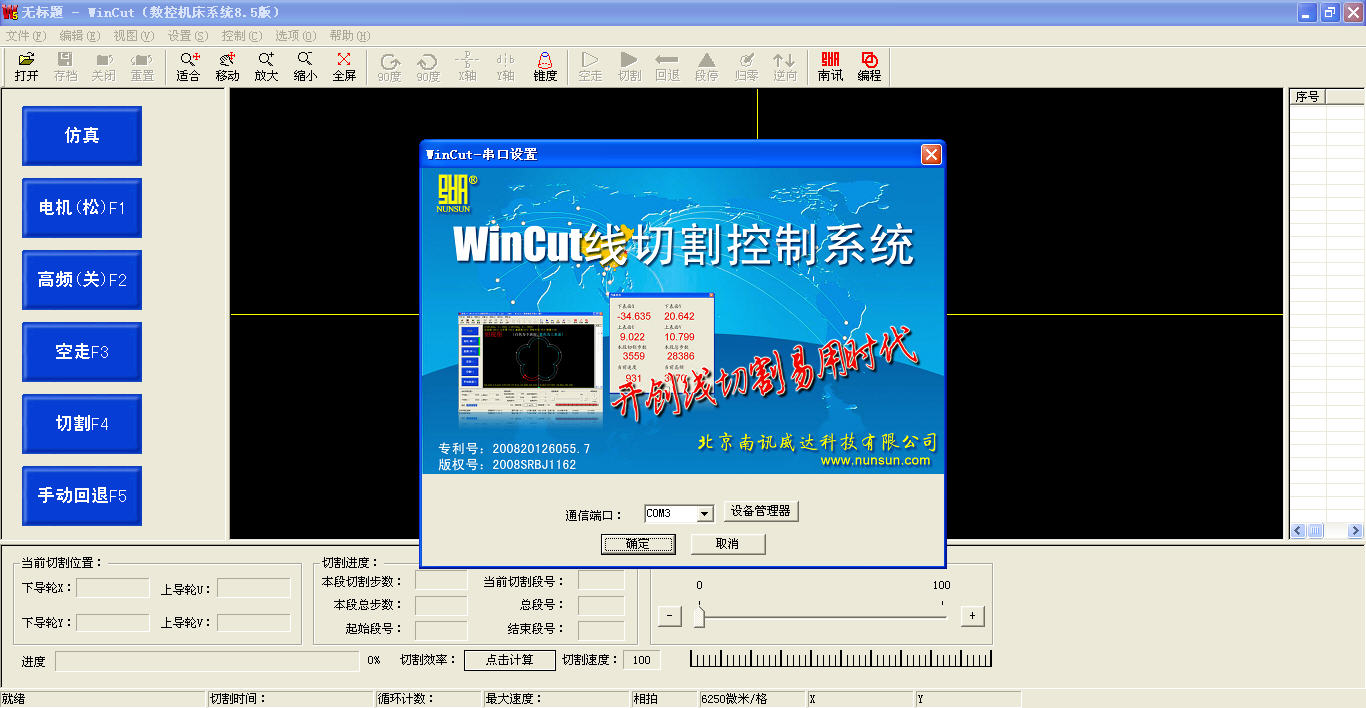Click the 锥度 (Taper) icon

click(x=545, y=67)
